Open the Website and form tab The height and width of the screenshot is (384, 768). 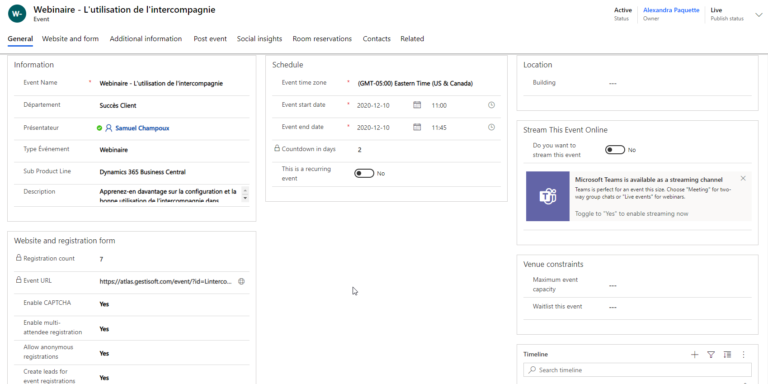(x=70, y=39)
